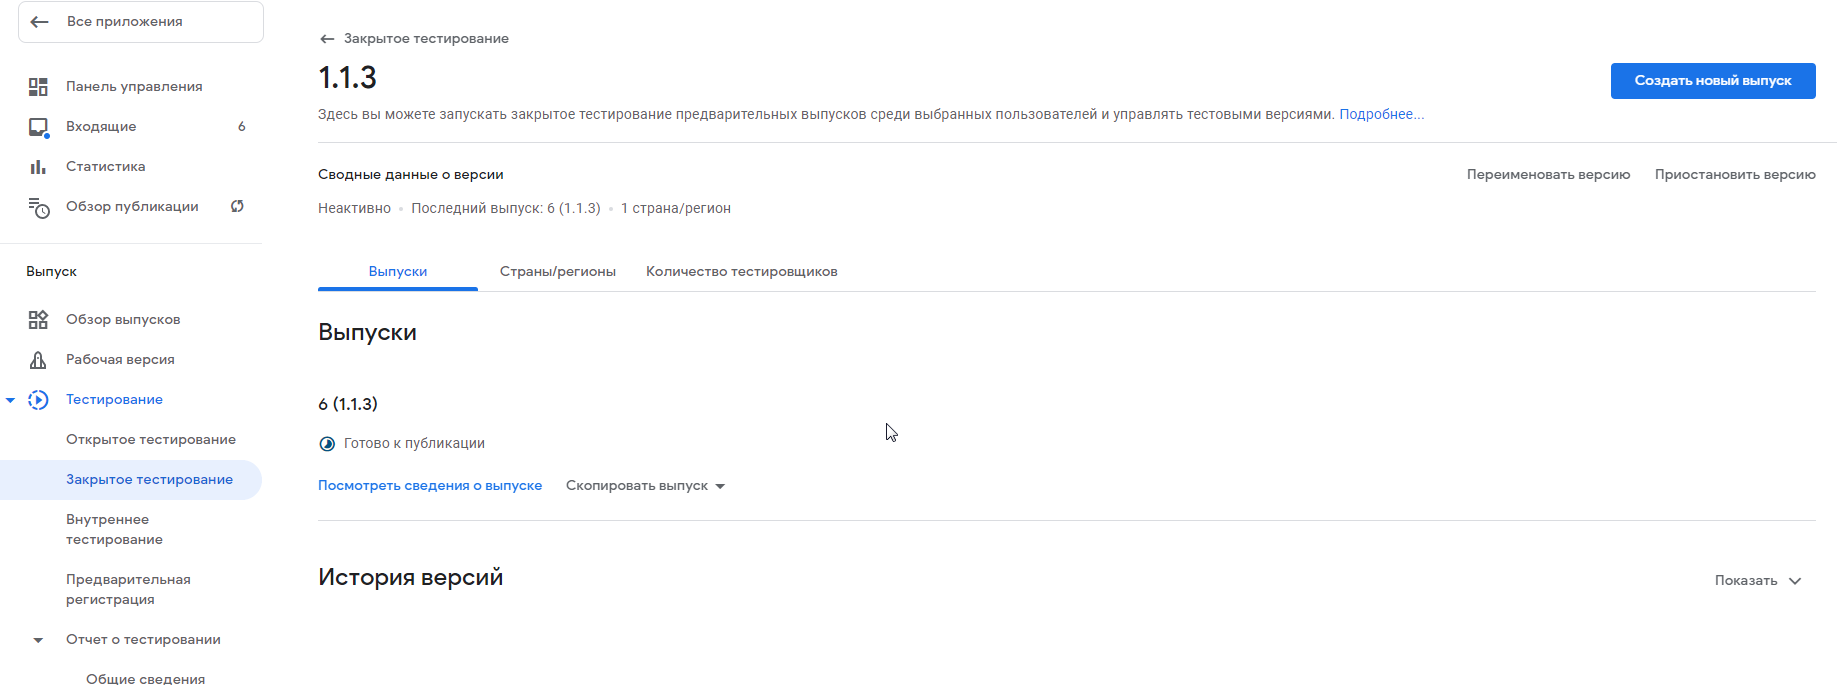Click the Панель управления dashboard icon
Image resolution: width=1837 pixels, height=685 pixels.
[38, 87]
